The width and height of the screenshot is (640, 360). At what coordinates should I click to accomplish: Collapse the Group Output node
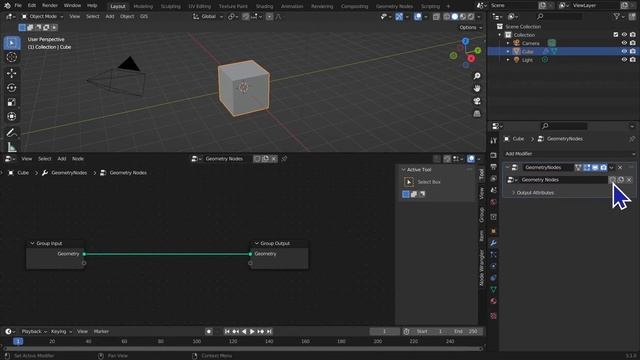(x=256, y=243)
